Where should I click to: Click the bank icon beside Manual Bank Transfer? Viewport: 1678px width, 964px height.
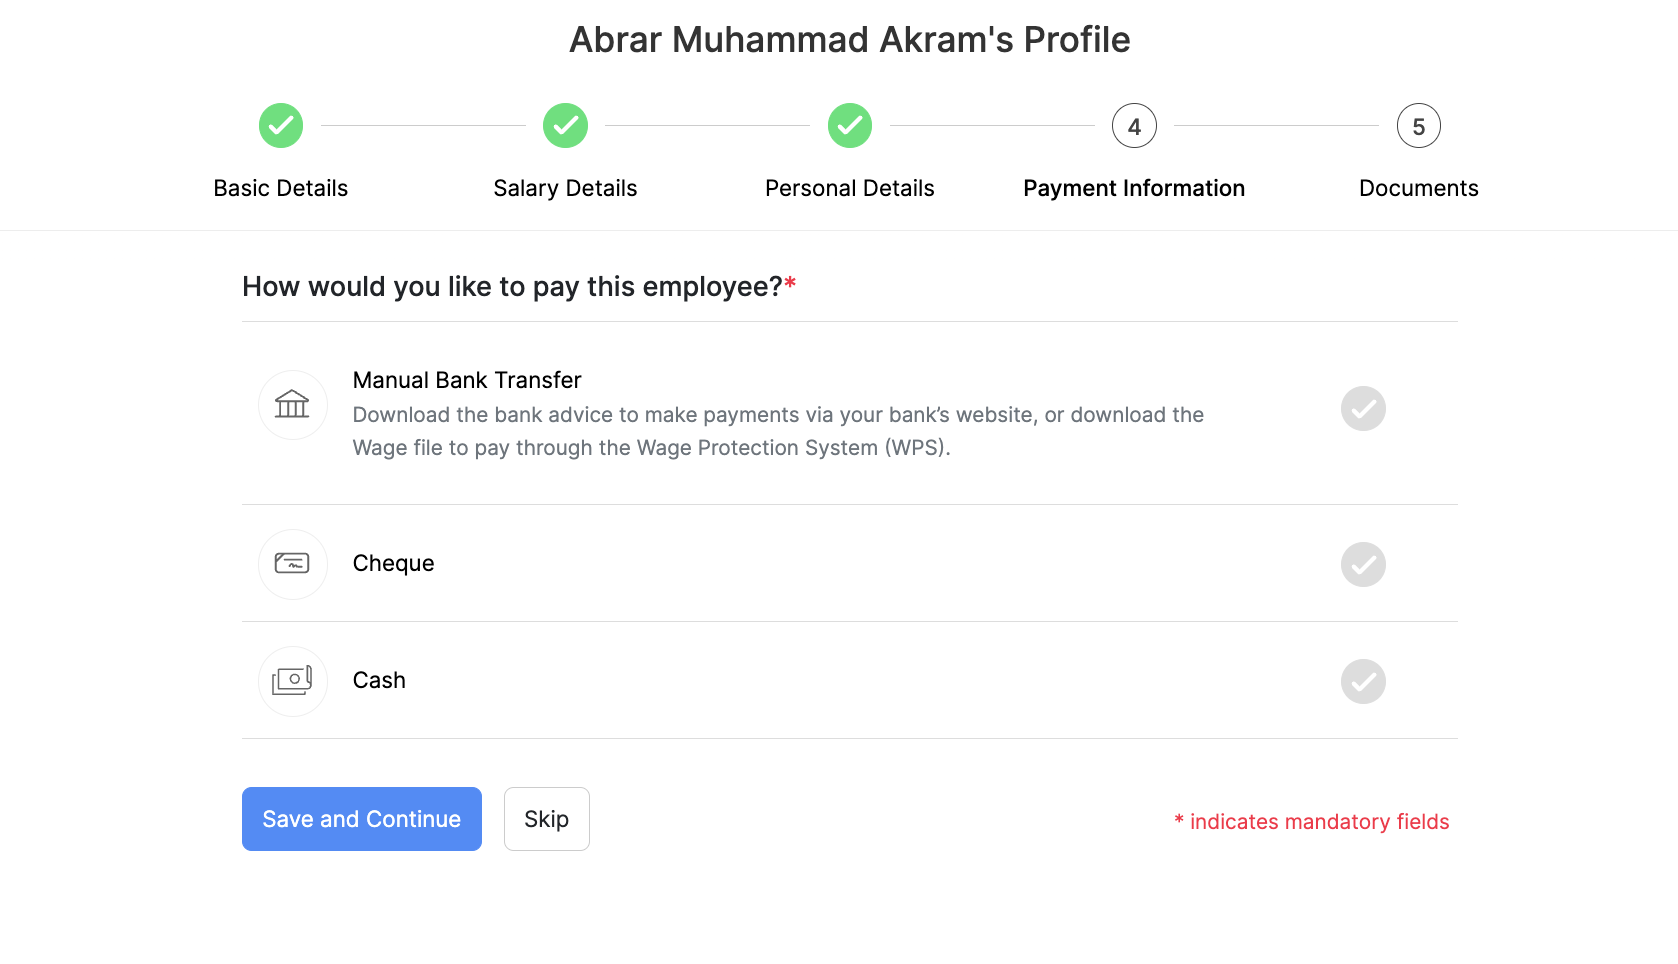pyautogui.click(x=292, y=405)
